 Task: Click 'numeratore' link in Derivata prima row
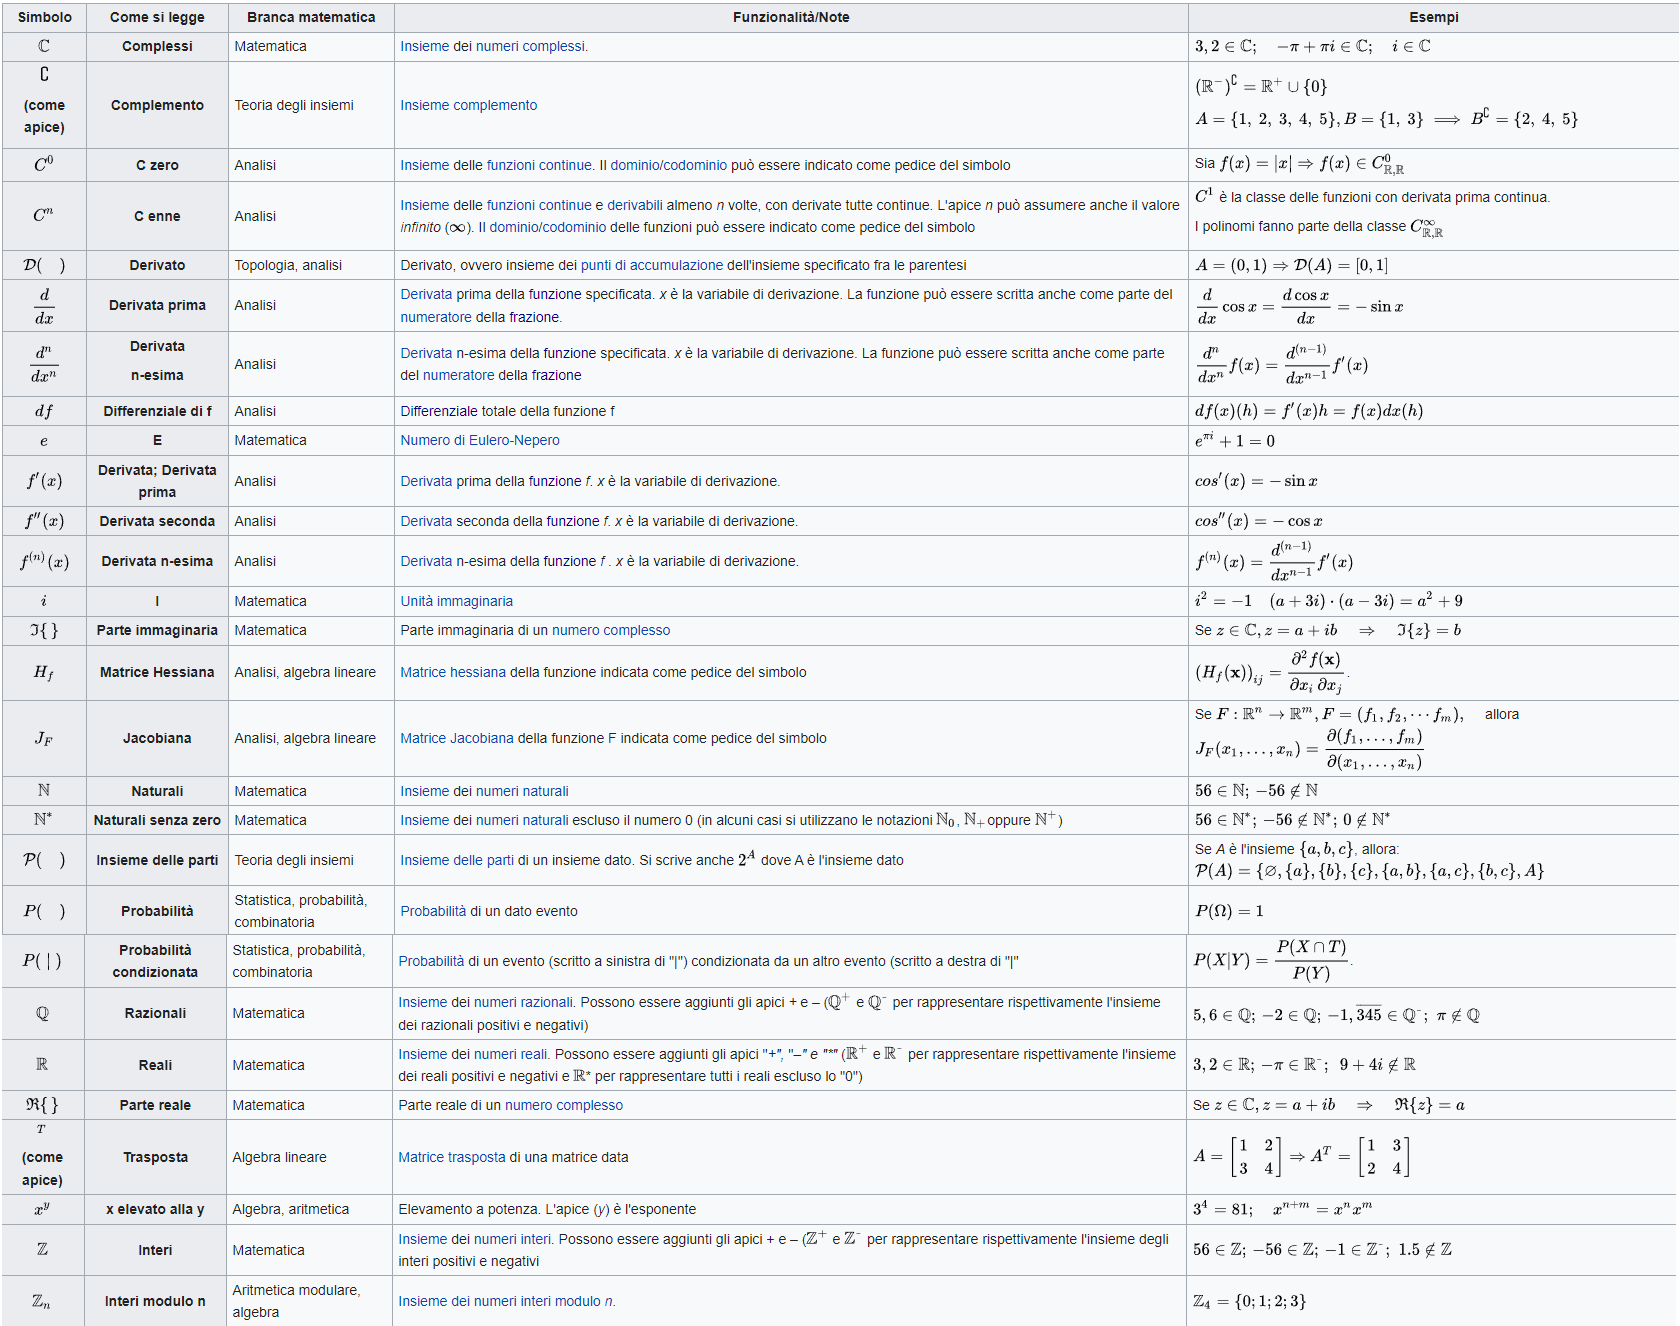tap(436, 317)
